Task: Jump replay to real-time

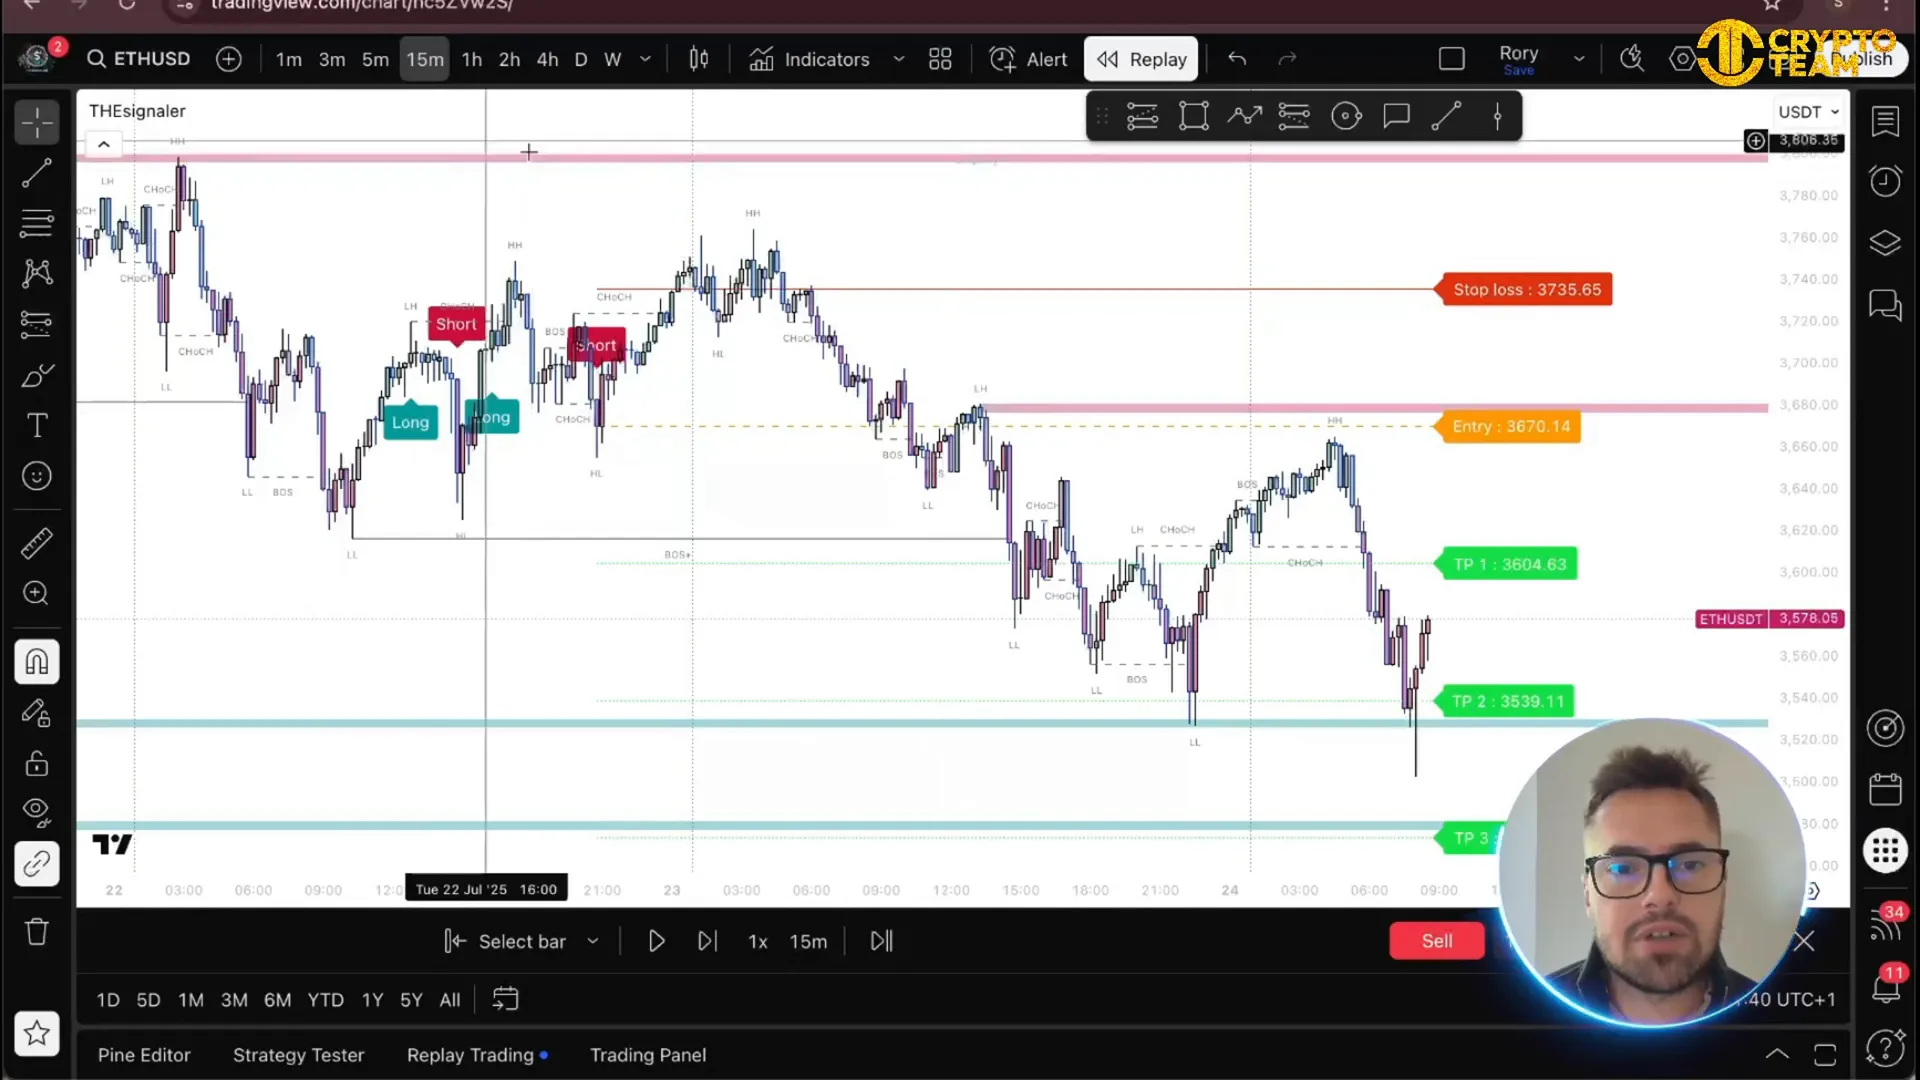Action: (881, 941)
